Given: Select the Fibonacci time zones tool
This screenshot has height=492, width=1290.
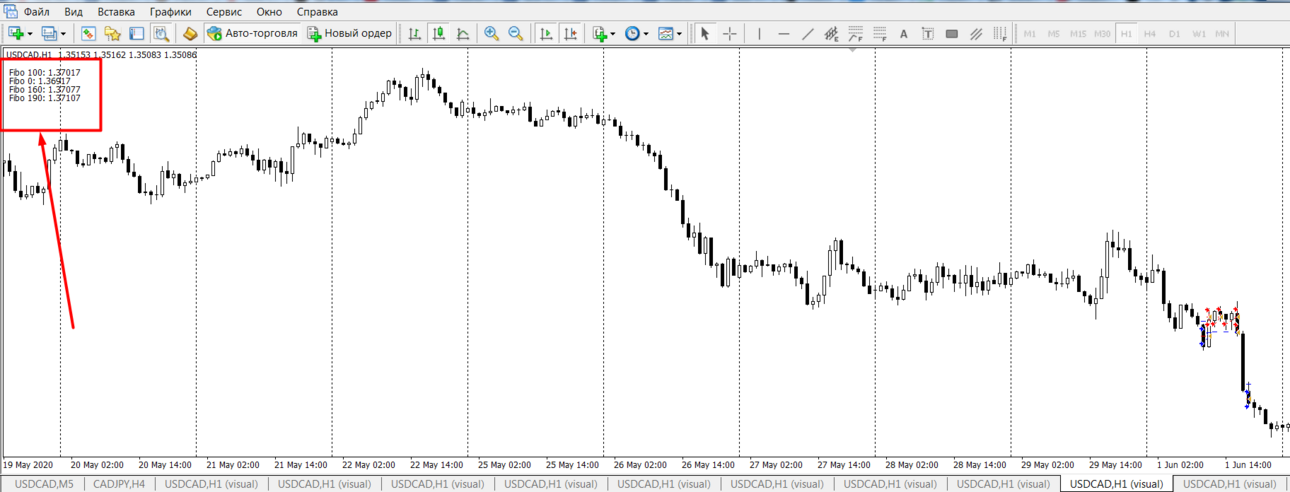Looking at the screenshot, I should click(1000, 33).
